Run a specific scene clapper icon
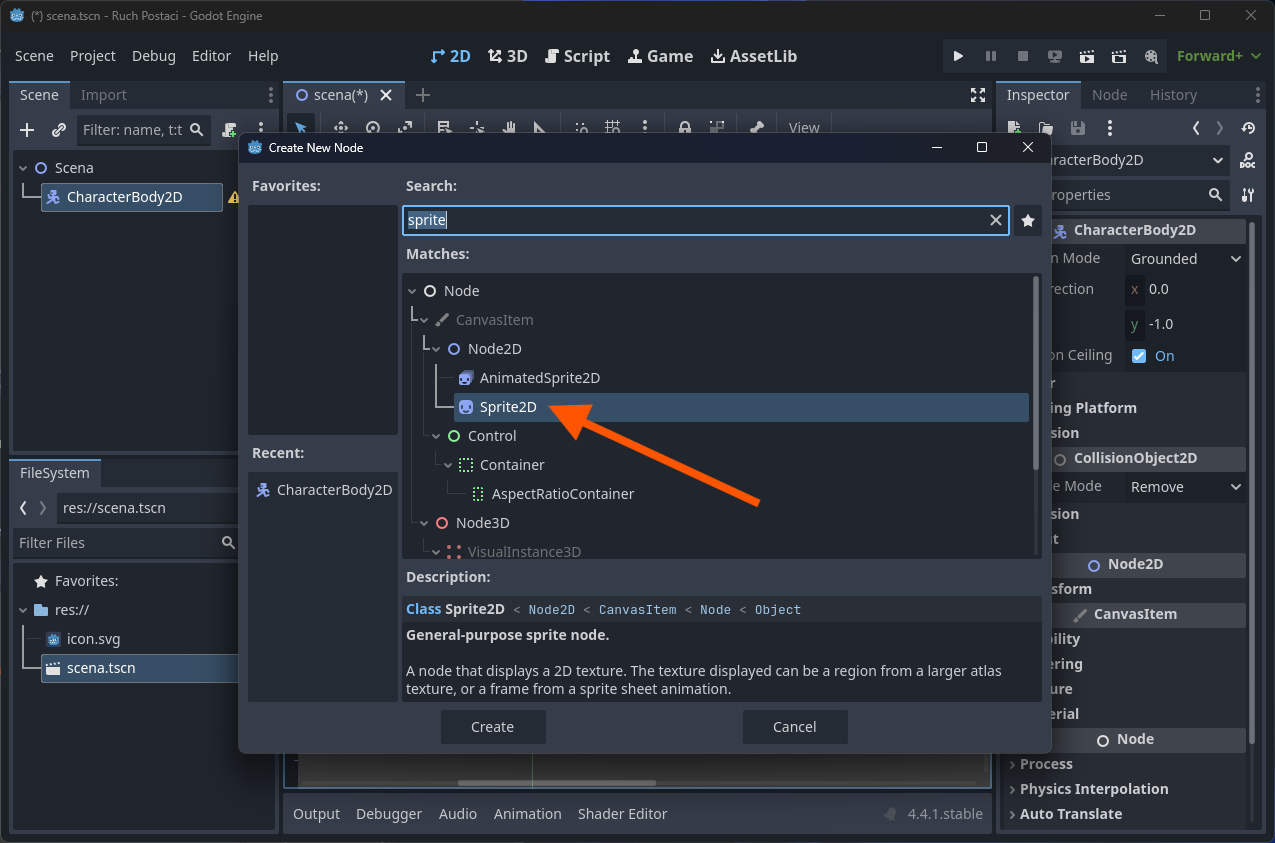Screen dimensions: 1275x843 coord(1119,56)
